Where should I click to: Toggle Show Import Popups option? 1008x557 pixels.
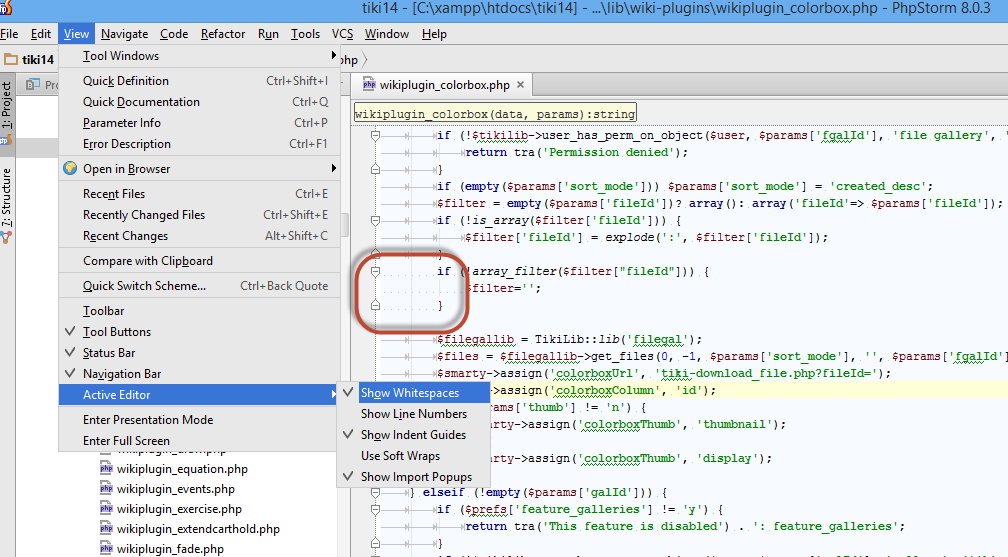tap(413, 477)
